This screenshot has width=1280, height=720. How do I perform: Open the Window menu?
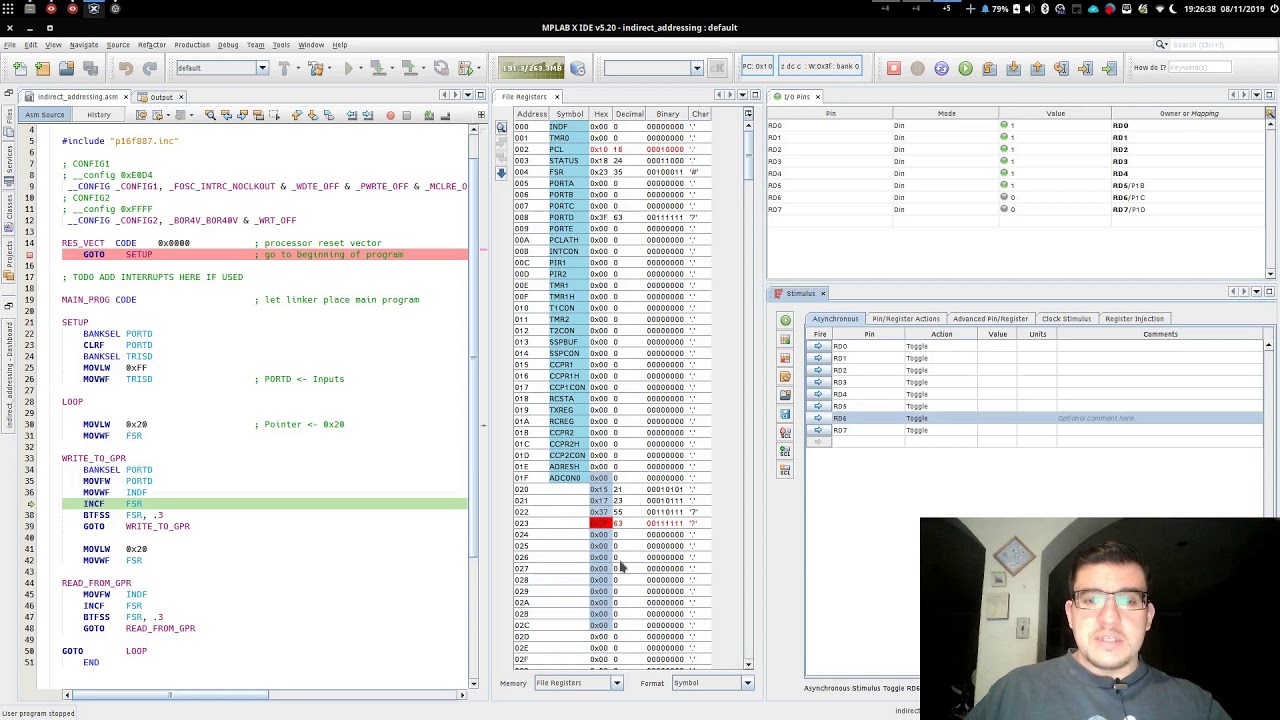[311, 45]
